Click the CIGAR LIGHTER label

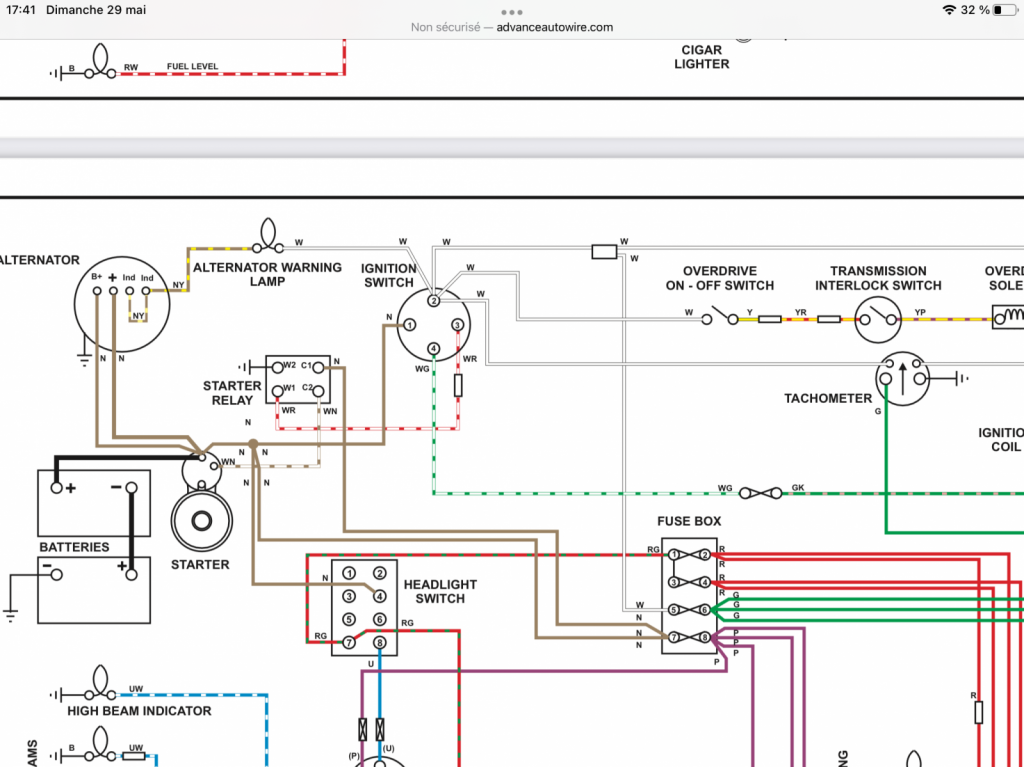coord(701,57)
